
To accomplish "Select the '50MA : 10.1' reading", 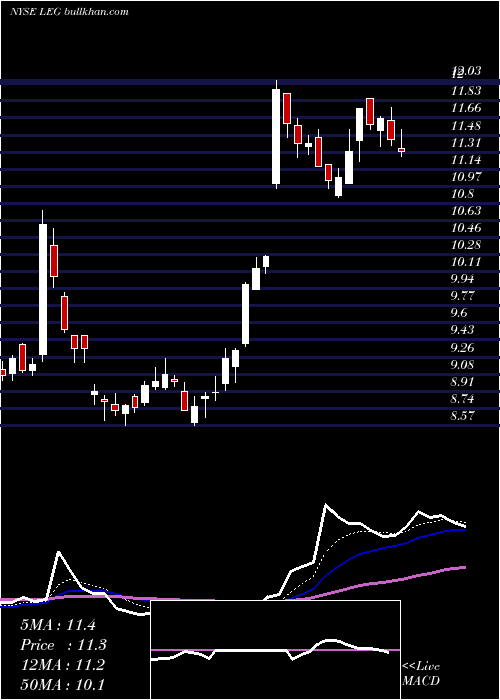I will coord(63,685).
